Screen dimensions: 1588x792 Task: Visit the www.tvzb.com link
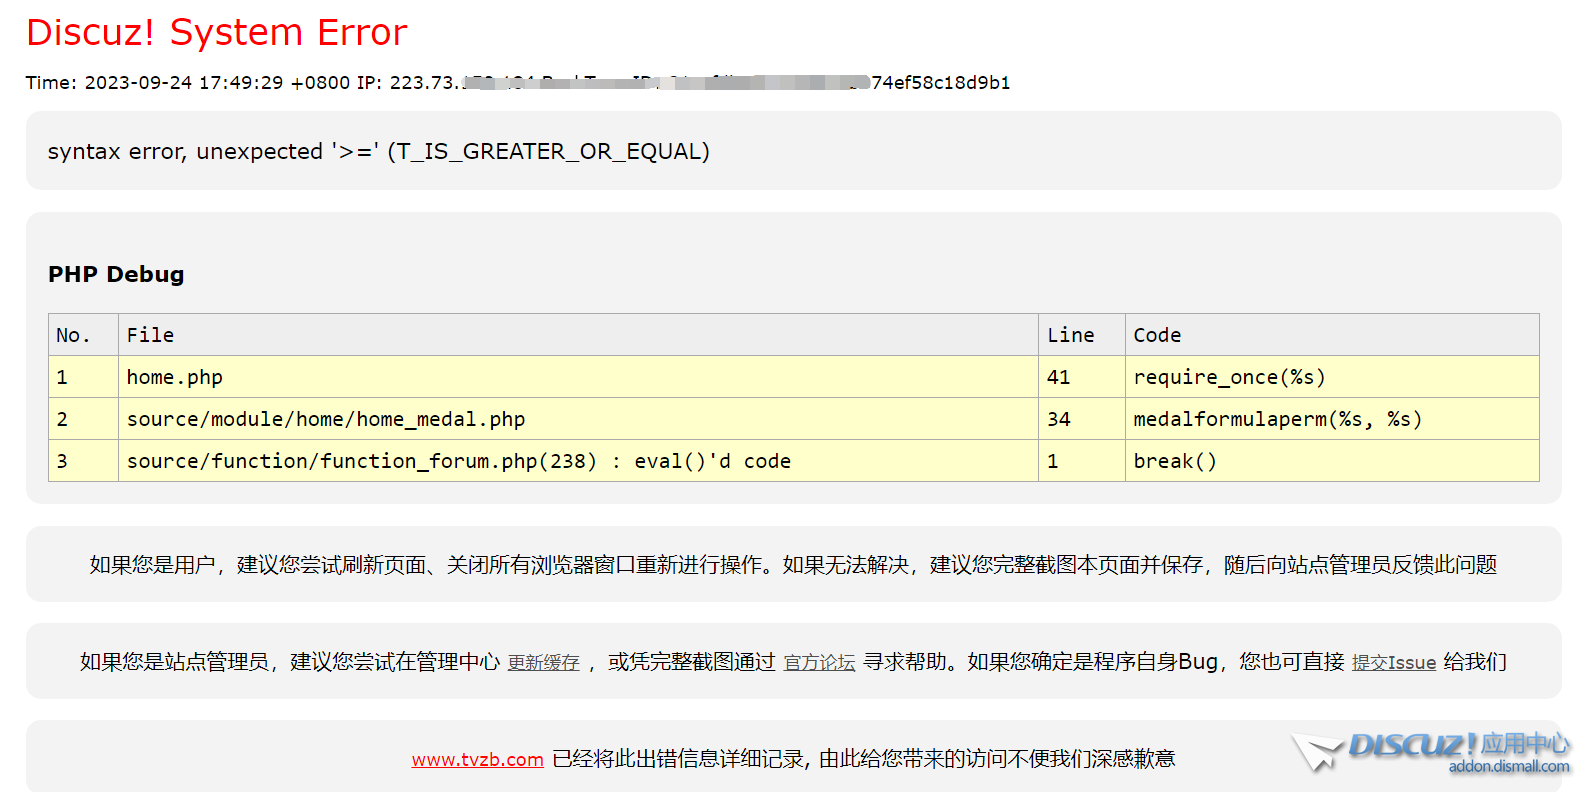(477, 759)
